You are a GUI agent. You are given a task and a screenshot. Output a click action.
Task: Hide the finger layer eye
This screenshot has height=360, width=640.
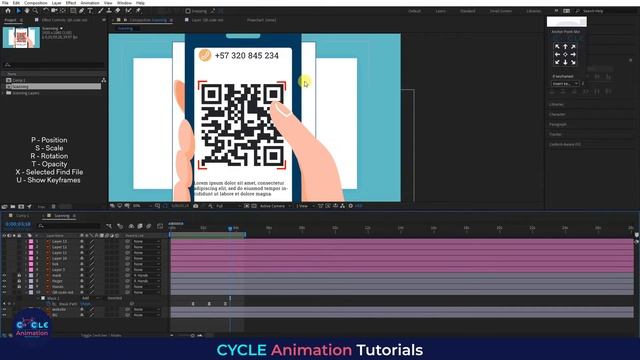coord(4,281)
